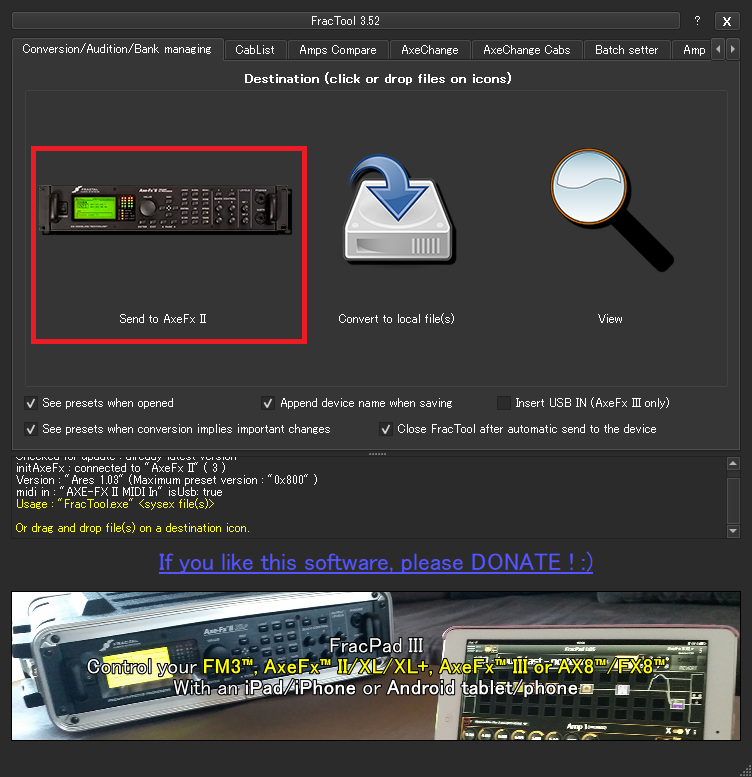752x777 pixels.
Task: Open the partially visible Amp tab
Action: click(694, 50)
